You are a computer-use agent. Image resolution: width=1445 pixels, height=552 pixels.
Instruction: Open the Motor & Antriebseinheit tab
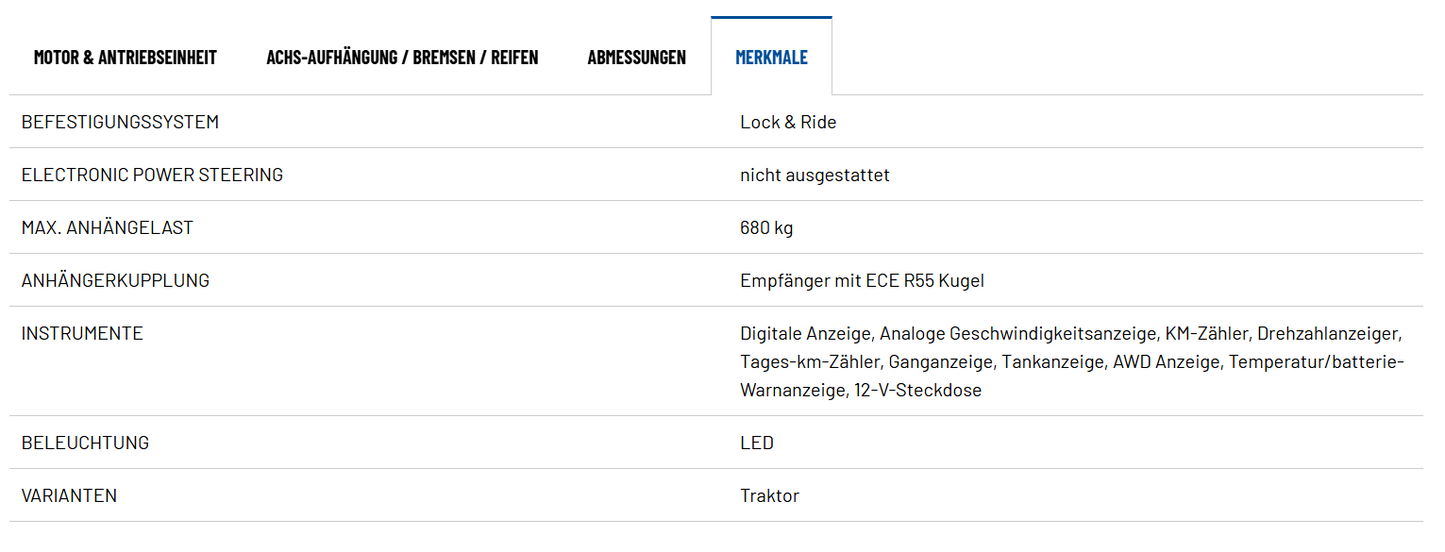pyautogui.click(x=125, y=57)
